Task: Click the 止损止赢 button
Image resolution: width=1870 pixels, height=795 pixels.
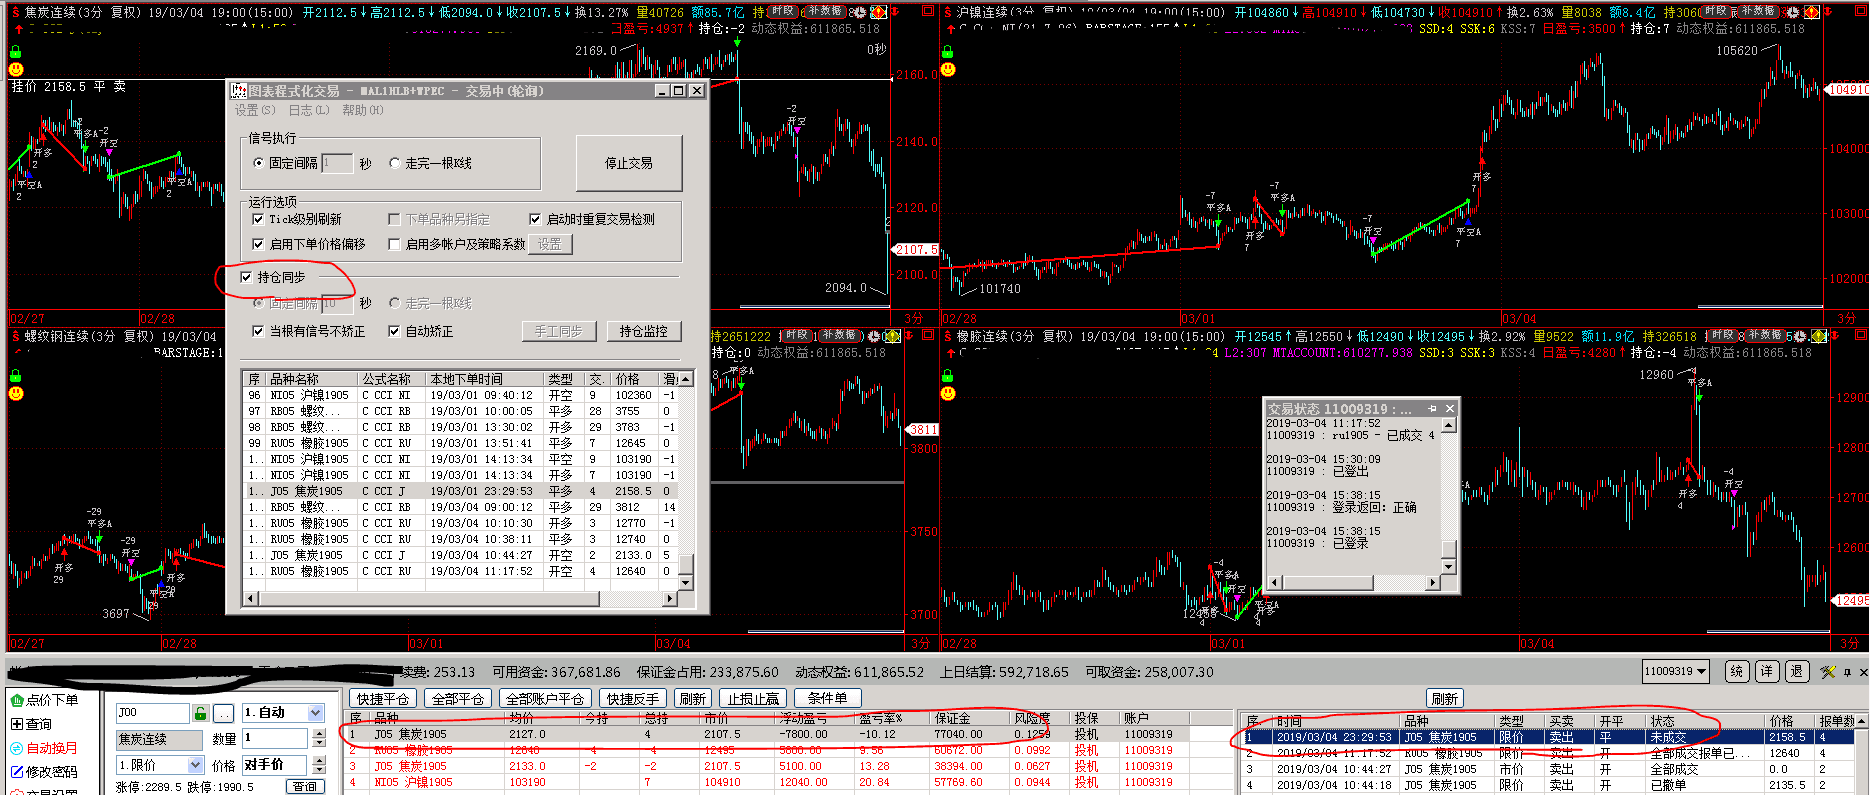Action: [x=753, y=698]
